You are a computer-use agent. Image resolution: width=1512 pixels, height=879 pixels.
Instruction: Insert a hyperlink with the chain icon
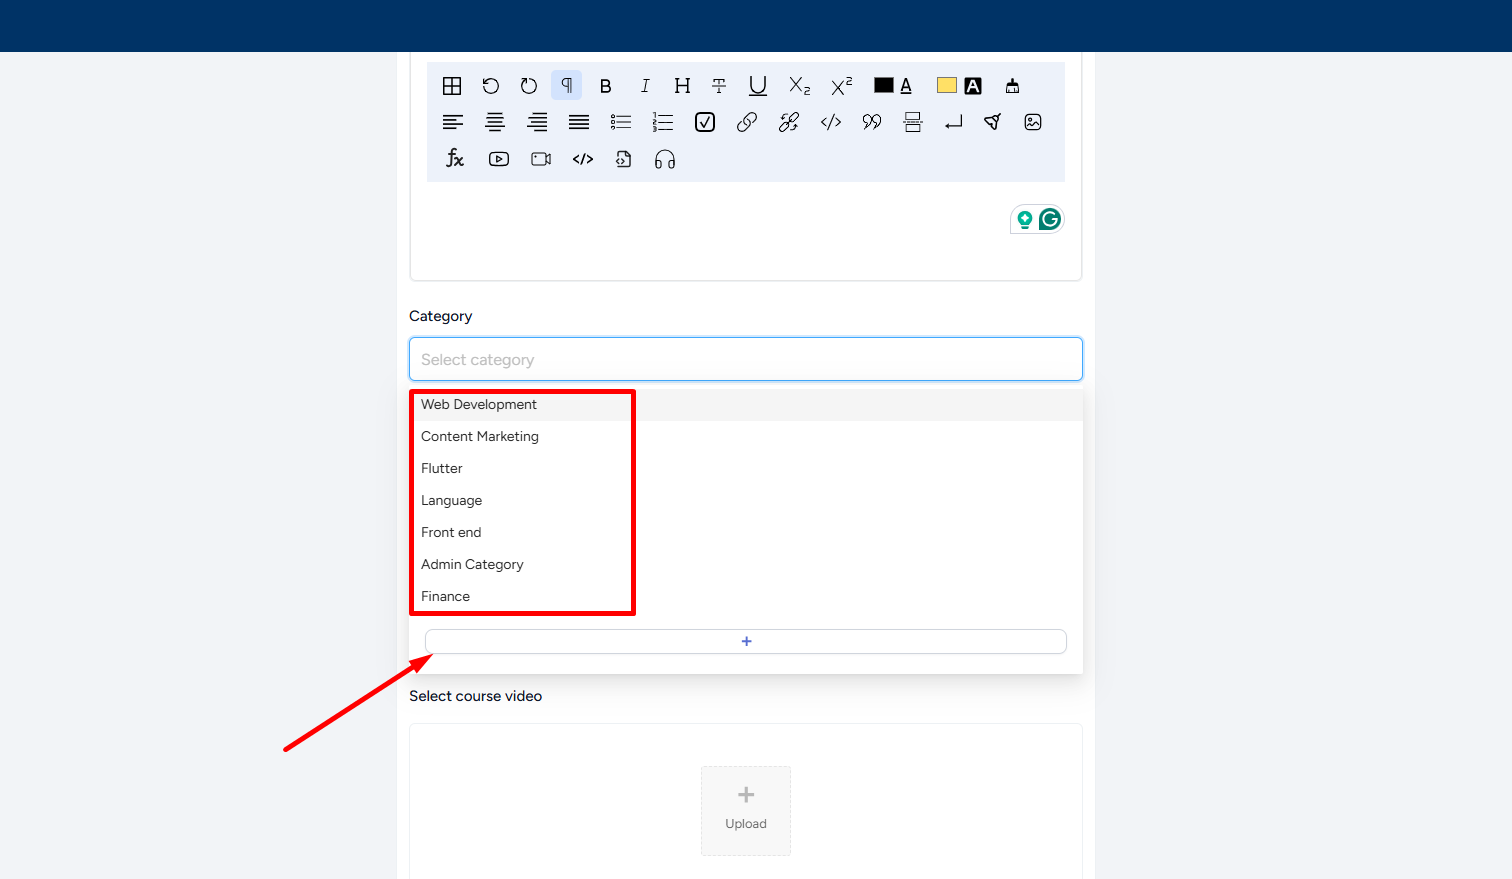pos(747,122)
